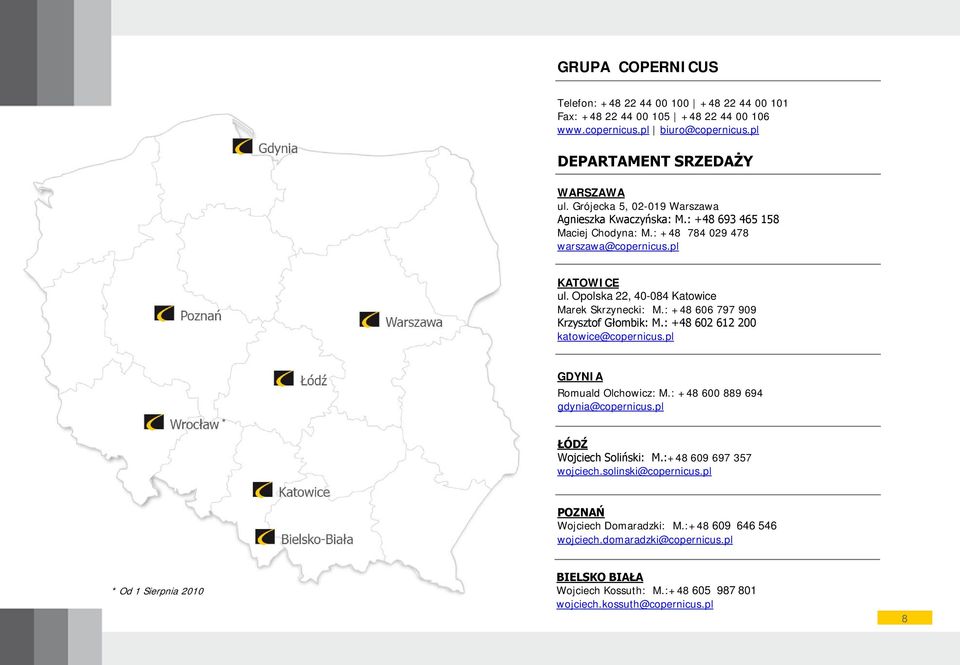Click the Copernicus logo marker beside Wrocław
960x665 pixels.
[154, 422]
